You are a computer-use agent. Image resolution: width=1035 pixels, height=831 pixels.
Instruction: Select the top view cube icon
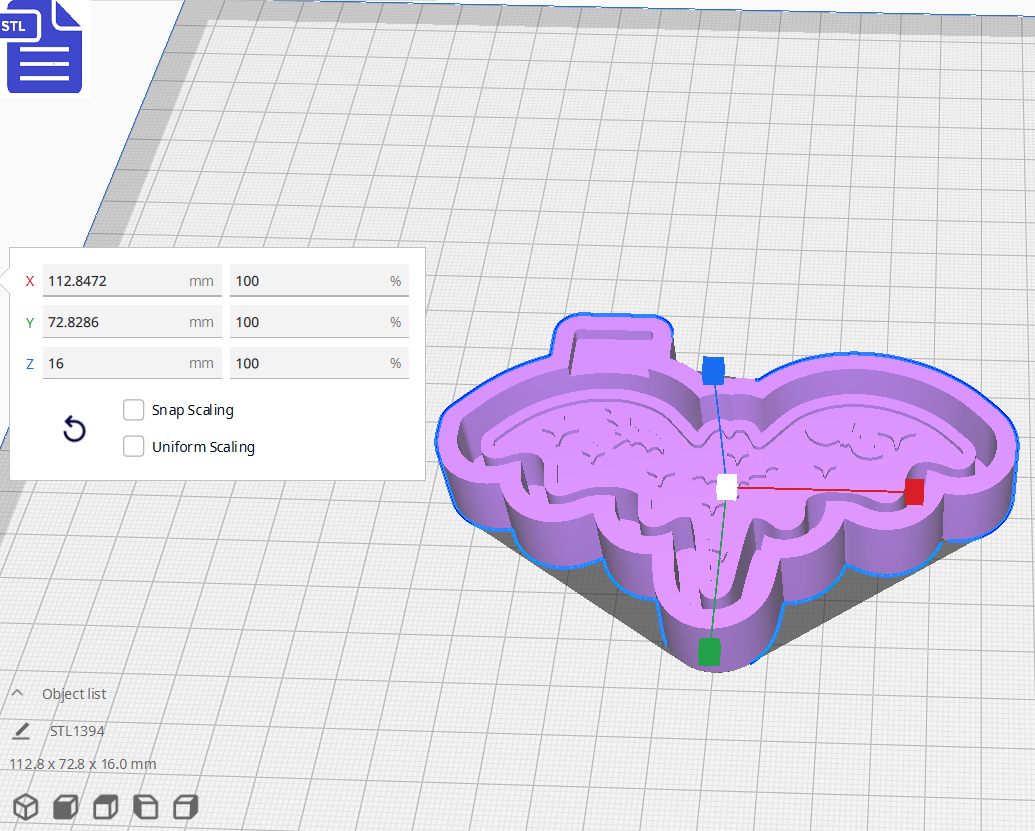(106, 807)
